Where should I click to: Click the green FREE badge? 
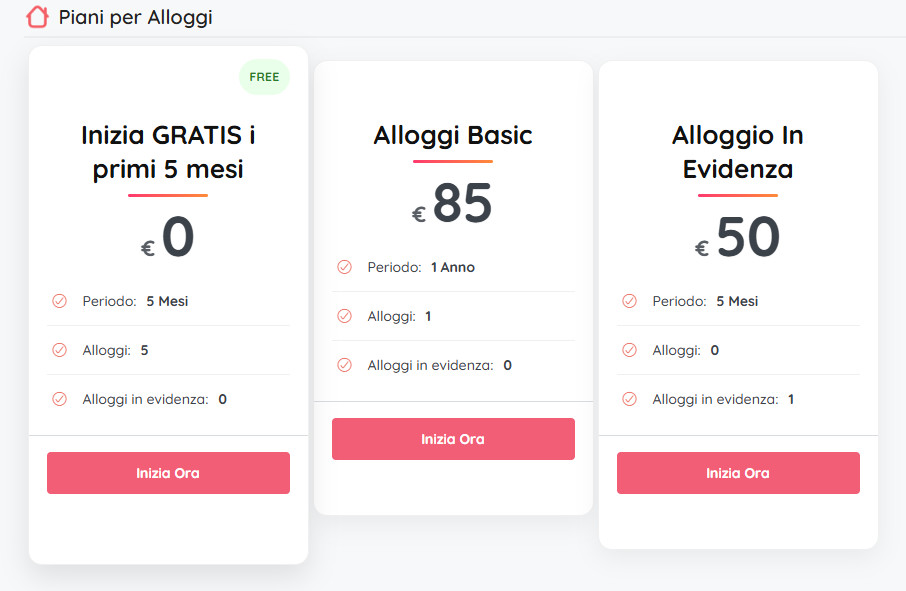pos(264,77)
